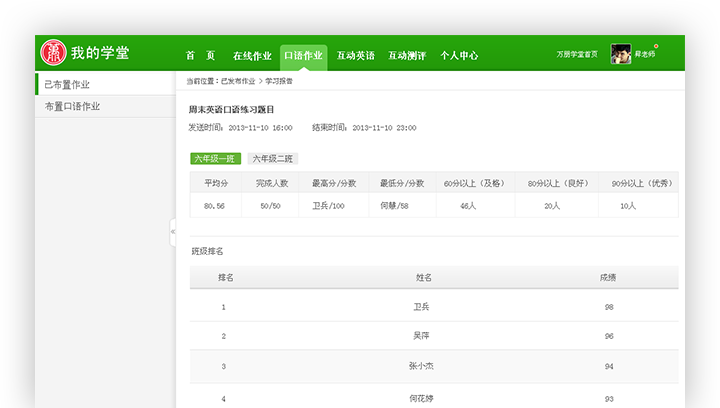720x408 pixels.
Task: Navigate to 个人中心
Action: (459, 56)
